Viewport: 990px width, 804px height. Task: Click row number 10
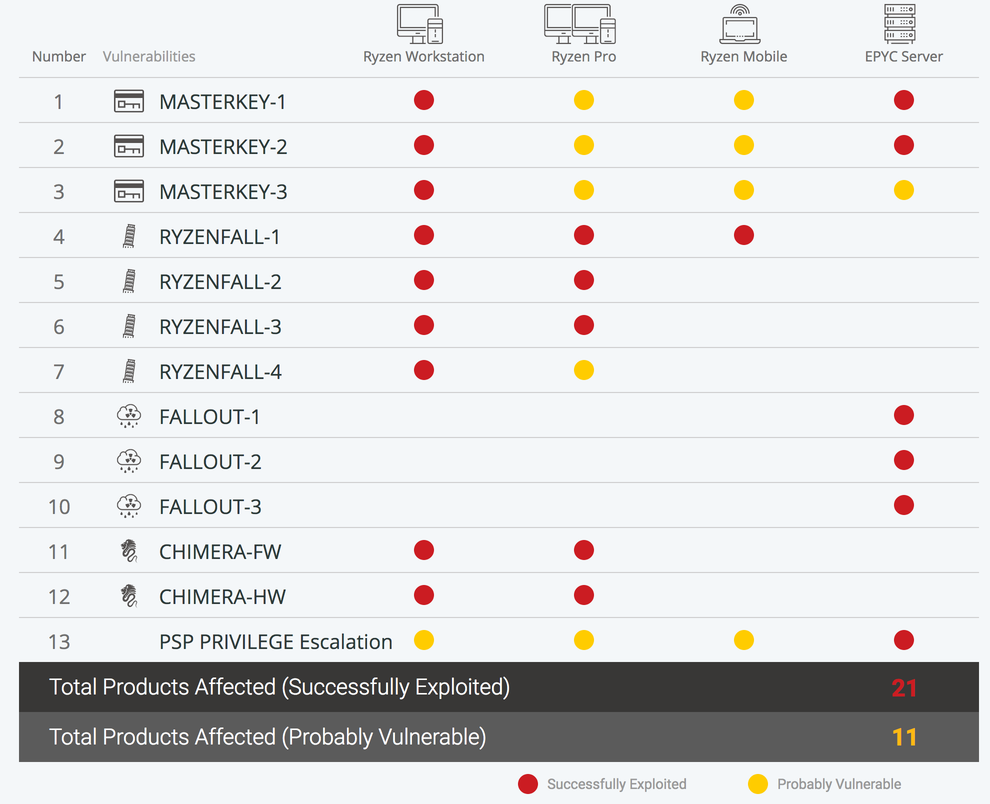pyautogui.click(x=59, y=507)
